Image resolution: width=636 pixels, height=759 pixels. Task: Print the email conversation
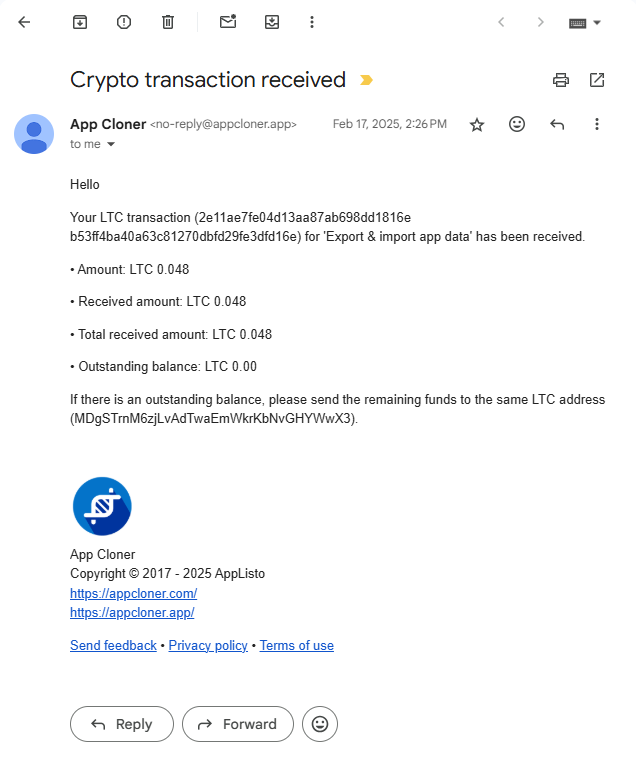[561, 80]
